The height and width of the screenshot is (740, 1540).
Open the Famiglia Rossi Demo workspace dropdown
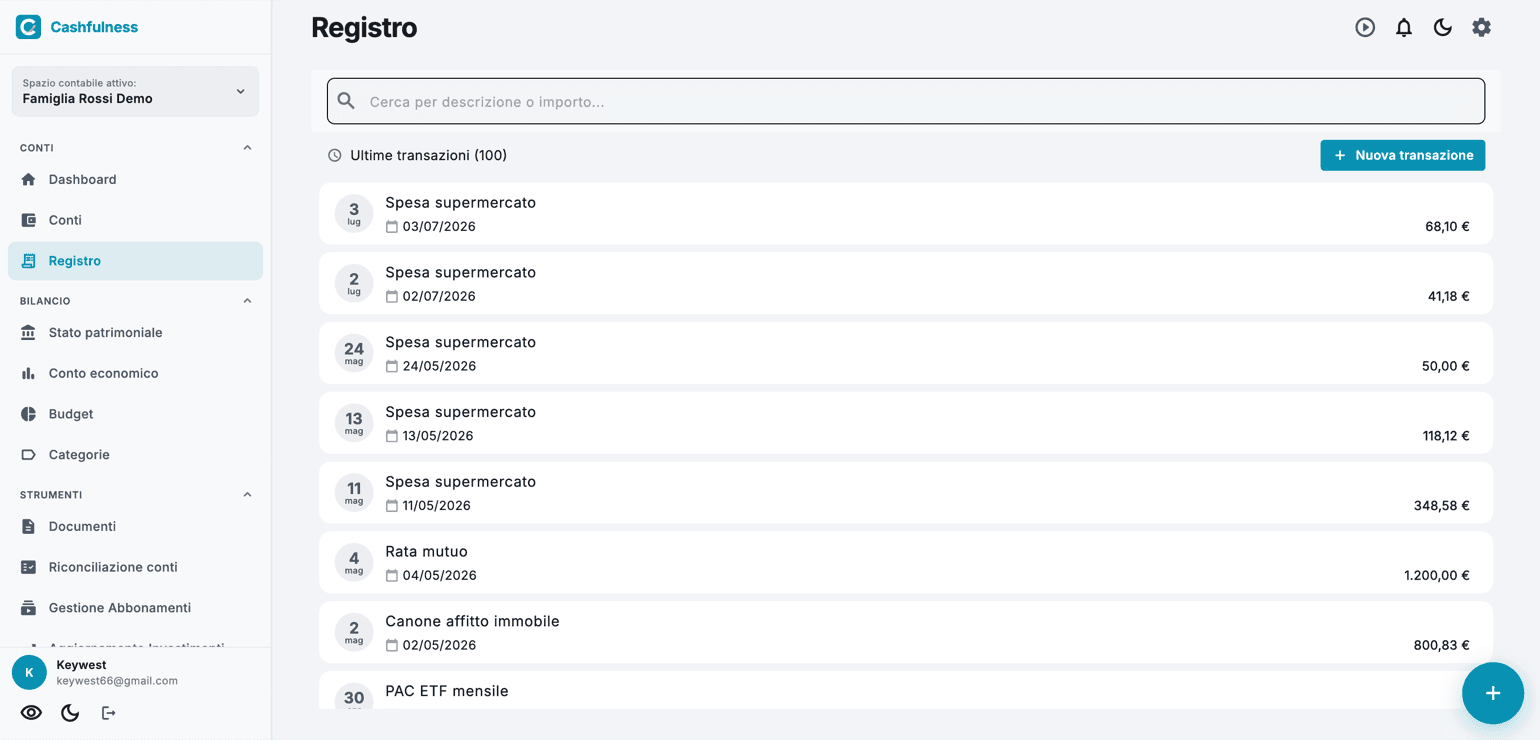[x=135, y=91]
